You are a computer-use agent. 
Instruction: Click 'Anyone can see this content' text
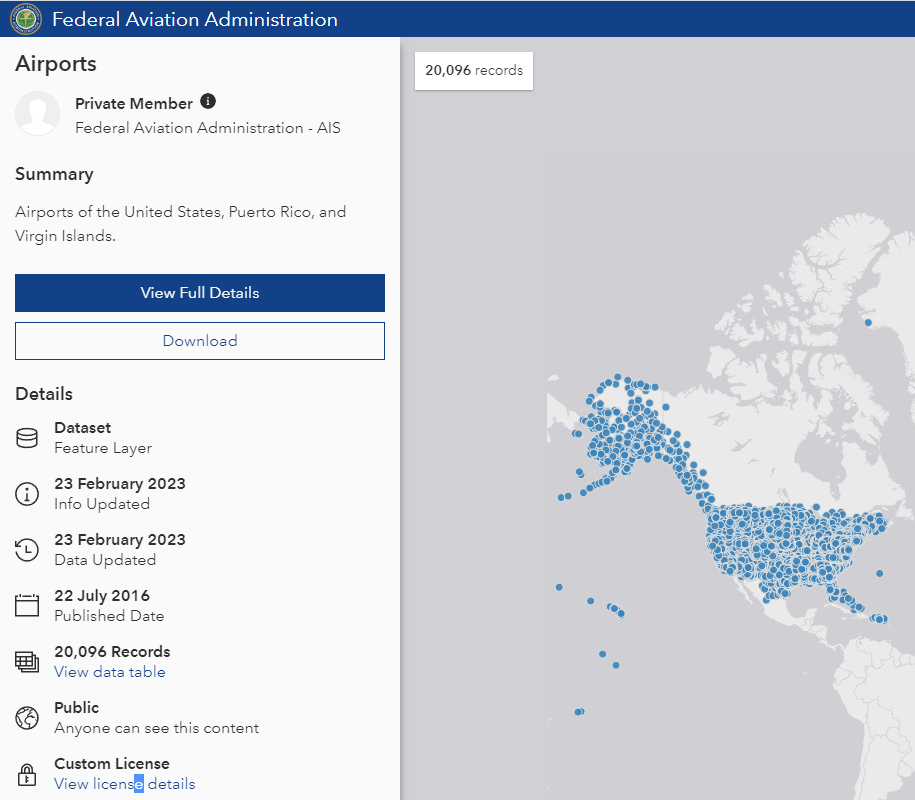click(156, 728)
